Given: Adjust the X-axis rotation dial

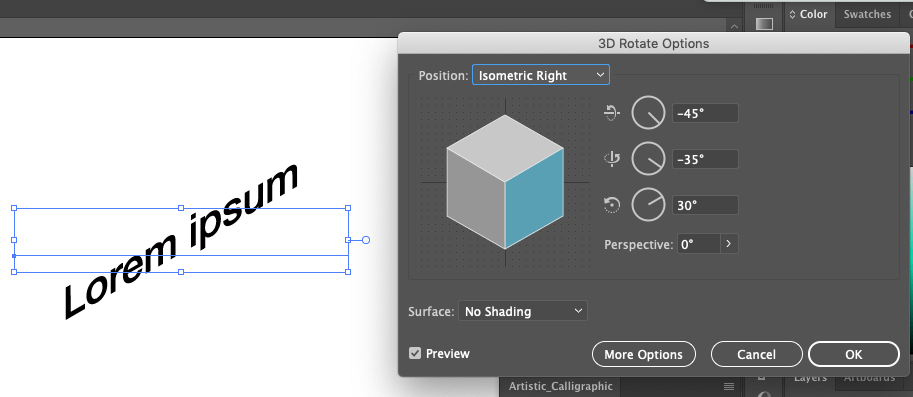Looking at the screenshot, I should 648,113.
